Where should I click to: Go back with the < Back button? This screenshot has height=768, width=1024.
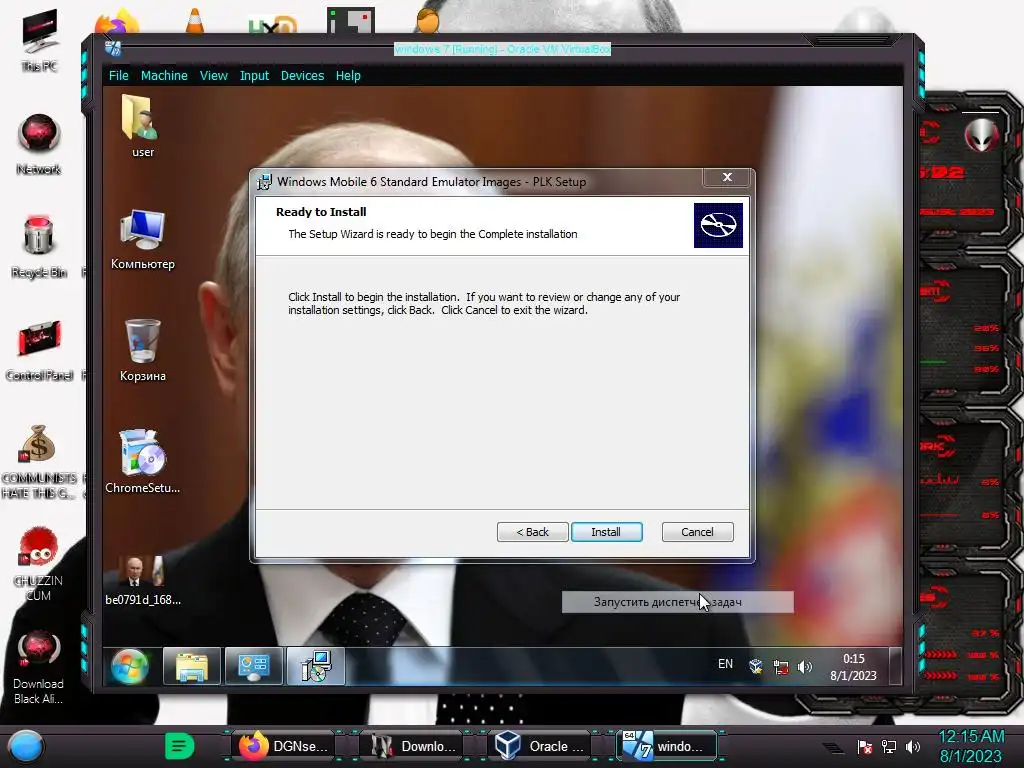click(532, 532)
